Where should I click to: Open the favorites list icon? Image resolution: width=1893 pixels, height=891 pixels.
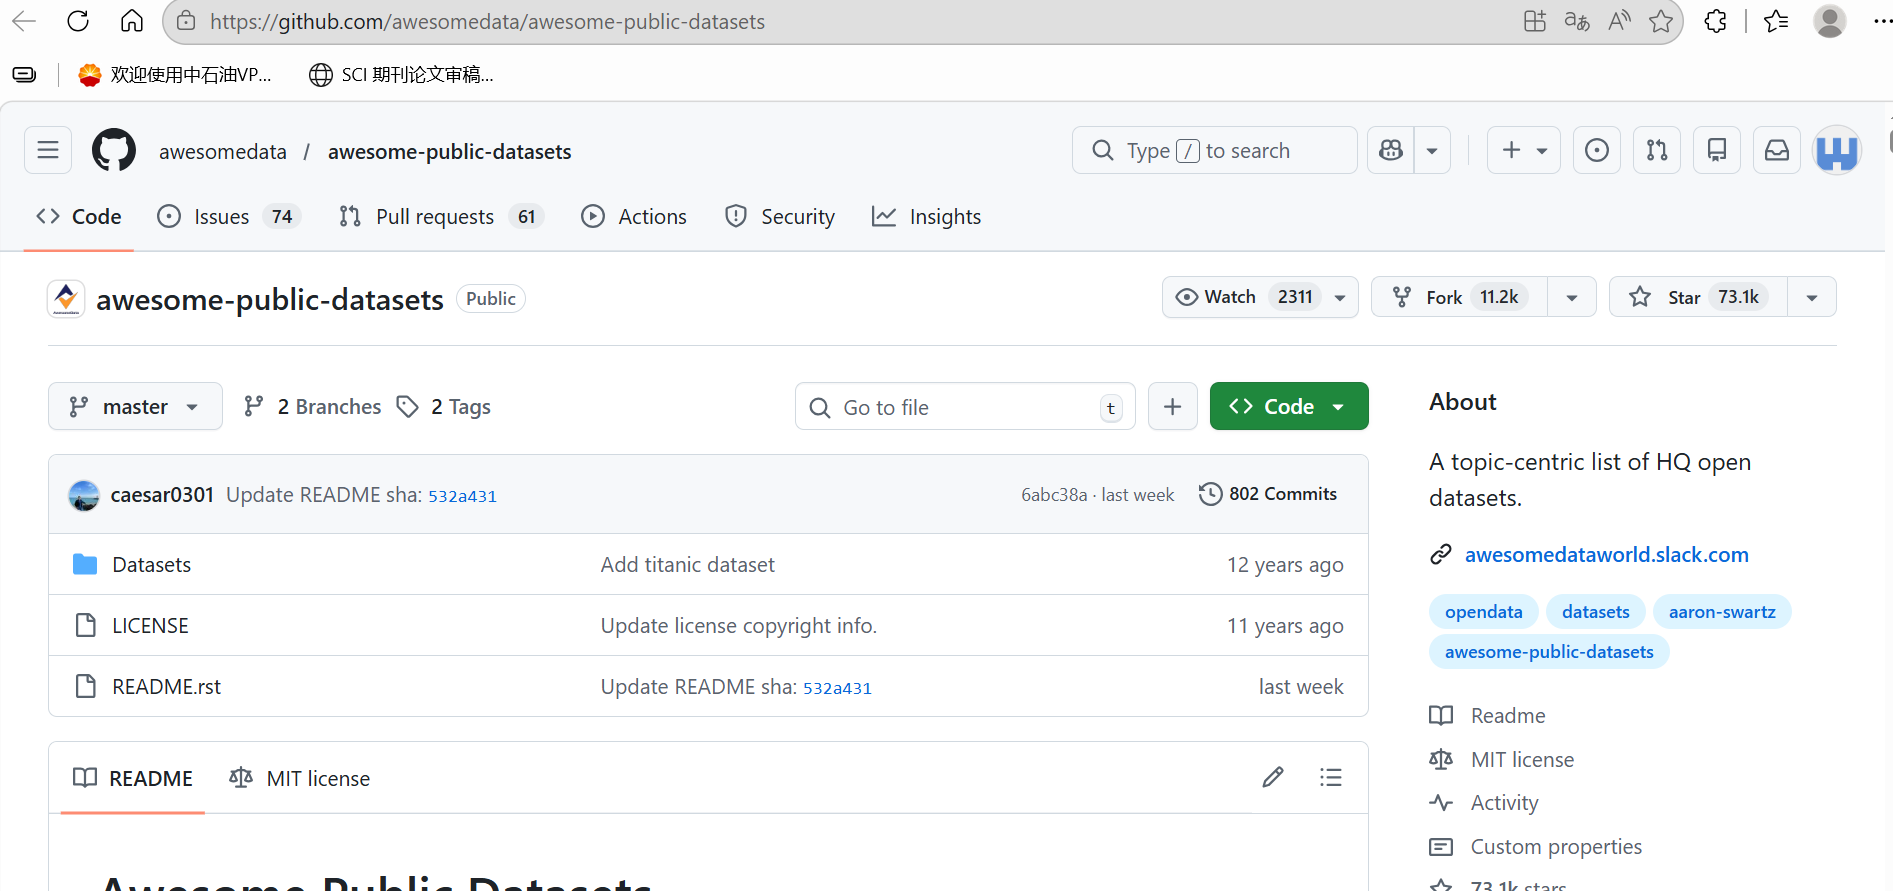1777,21
